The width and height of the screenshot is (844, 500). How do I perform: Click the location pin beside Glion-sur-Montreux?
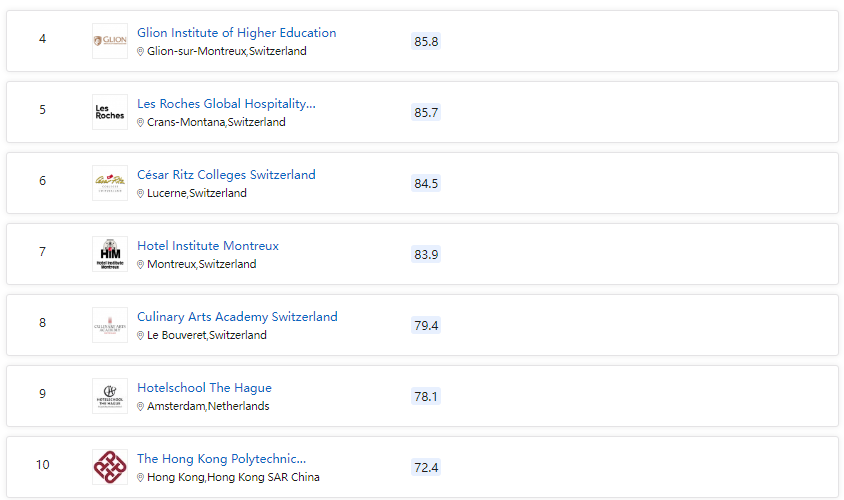pos(140,52)
